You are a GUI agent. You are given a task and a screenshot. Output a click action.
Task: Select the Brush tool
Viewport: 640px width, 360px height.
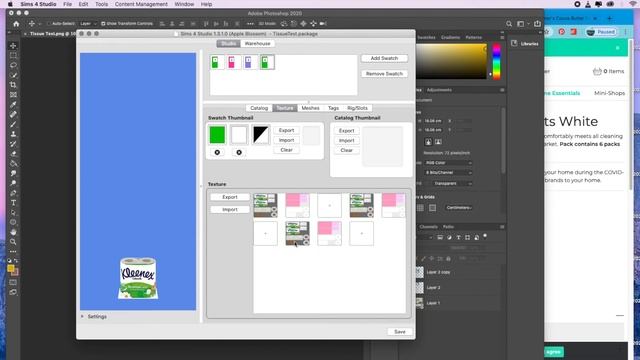pyautogui.click(x=13, y=124)
